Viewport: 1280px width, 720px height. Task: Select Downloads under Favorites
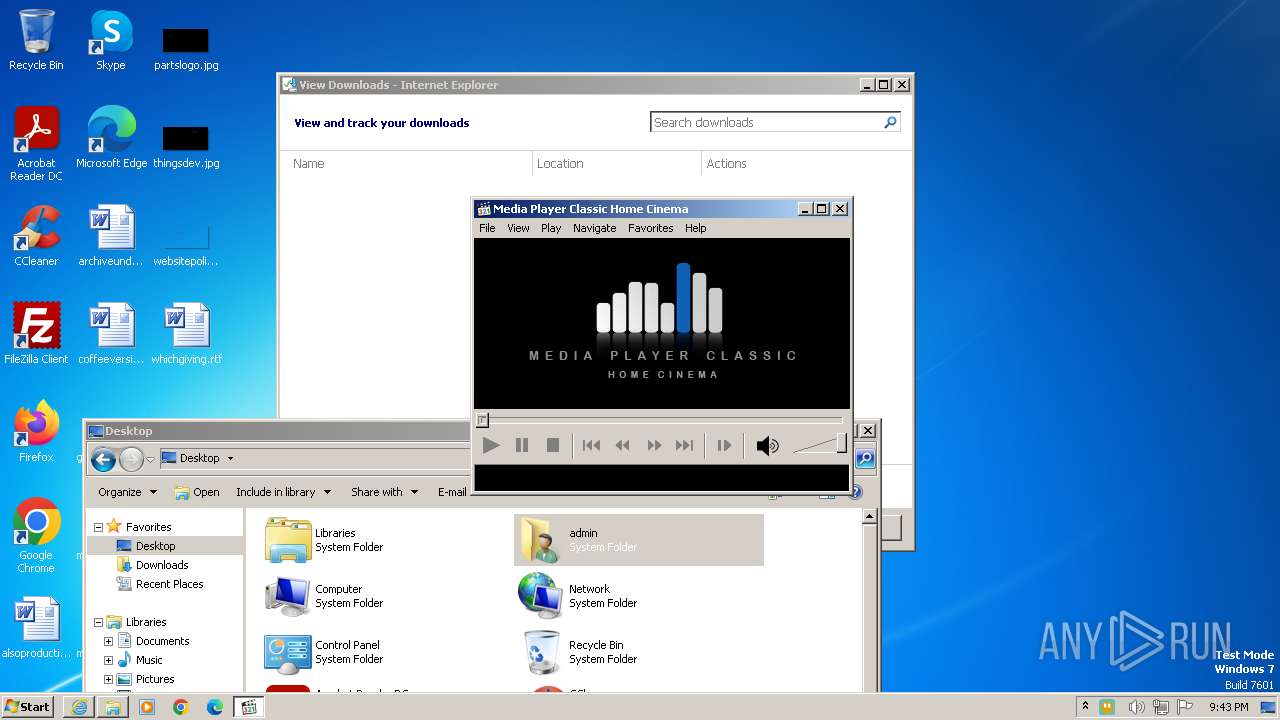162,565
